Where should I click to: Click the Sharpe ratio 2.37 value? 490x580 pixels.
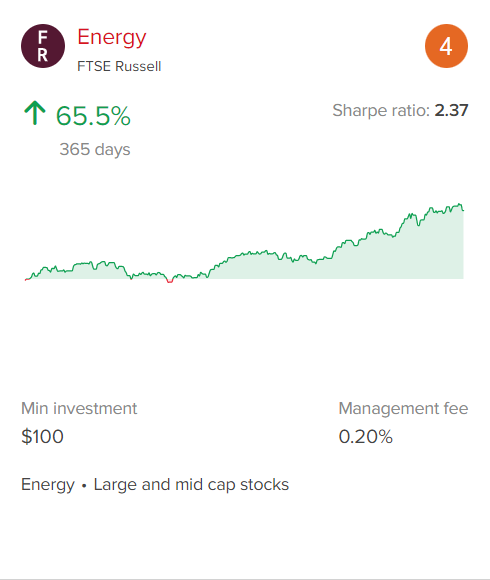pos(451,110)
